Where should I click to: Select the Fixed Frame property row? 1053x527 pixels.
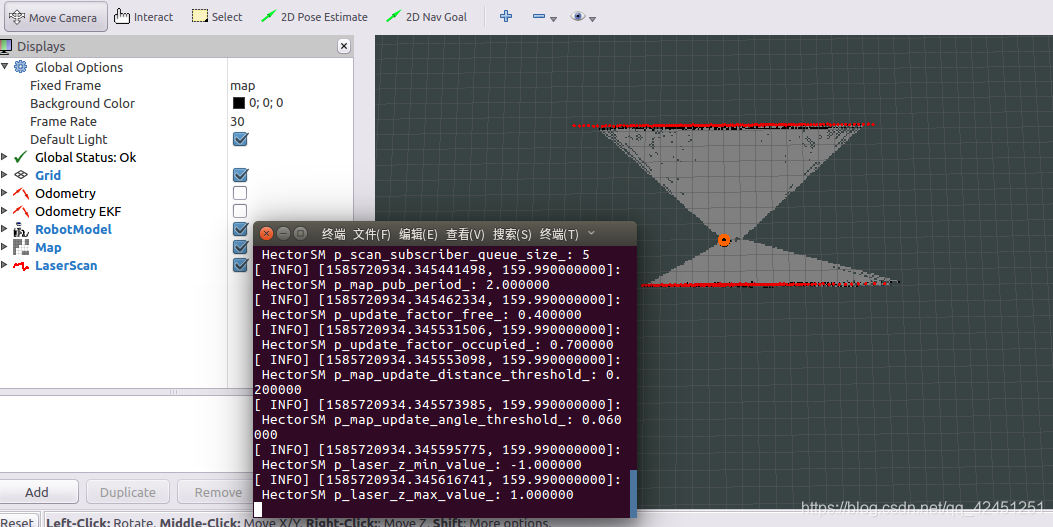tap(176, 85)
